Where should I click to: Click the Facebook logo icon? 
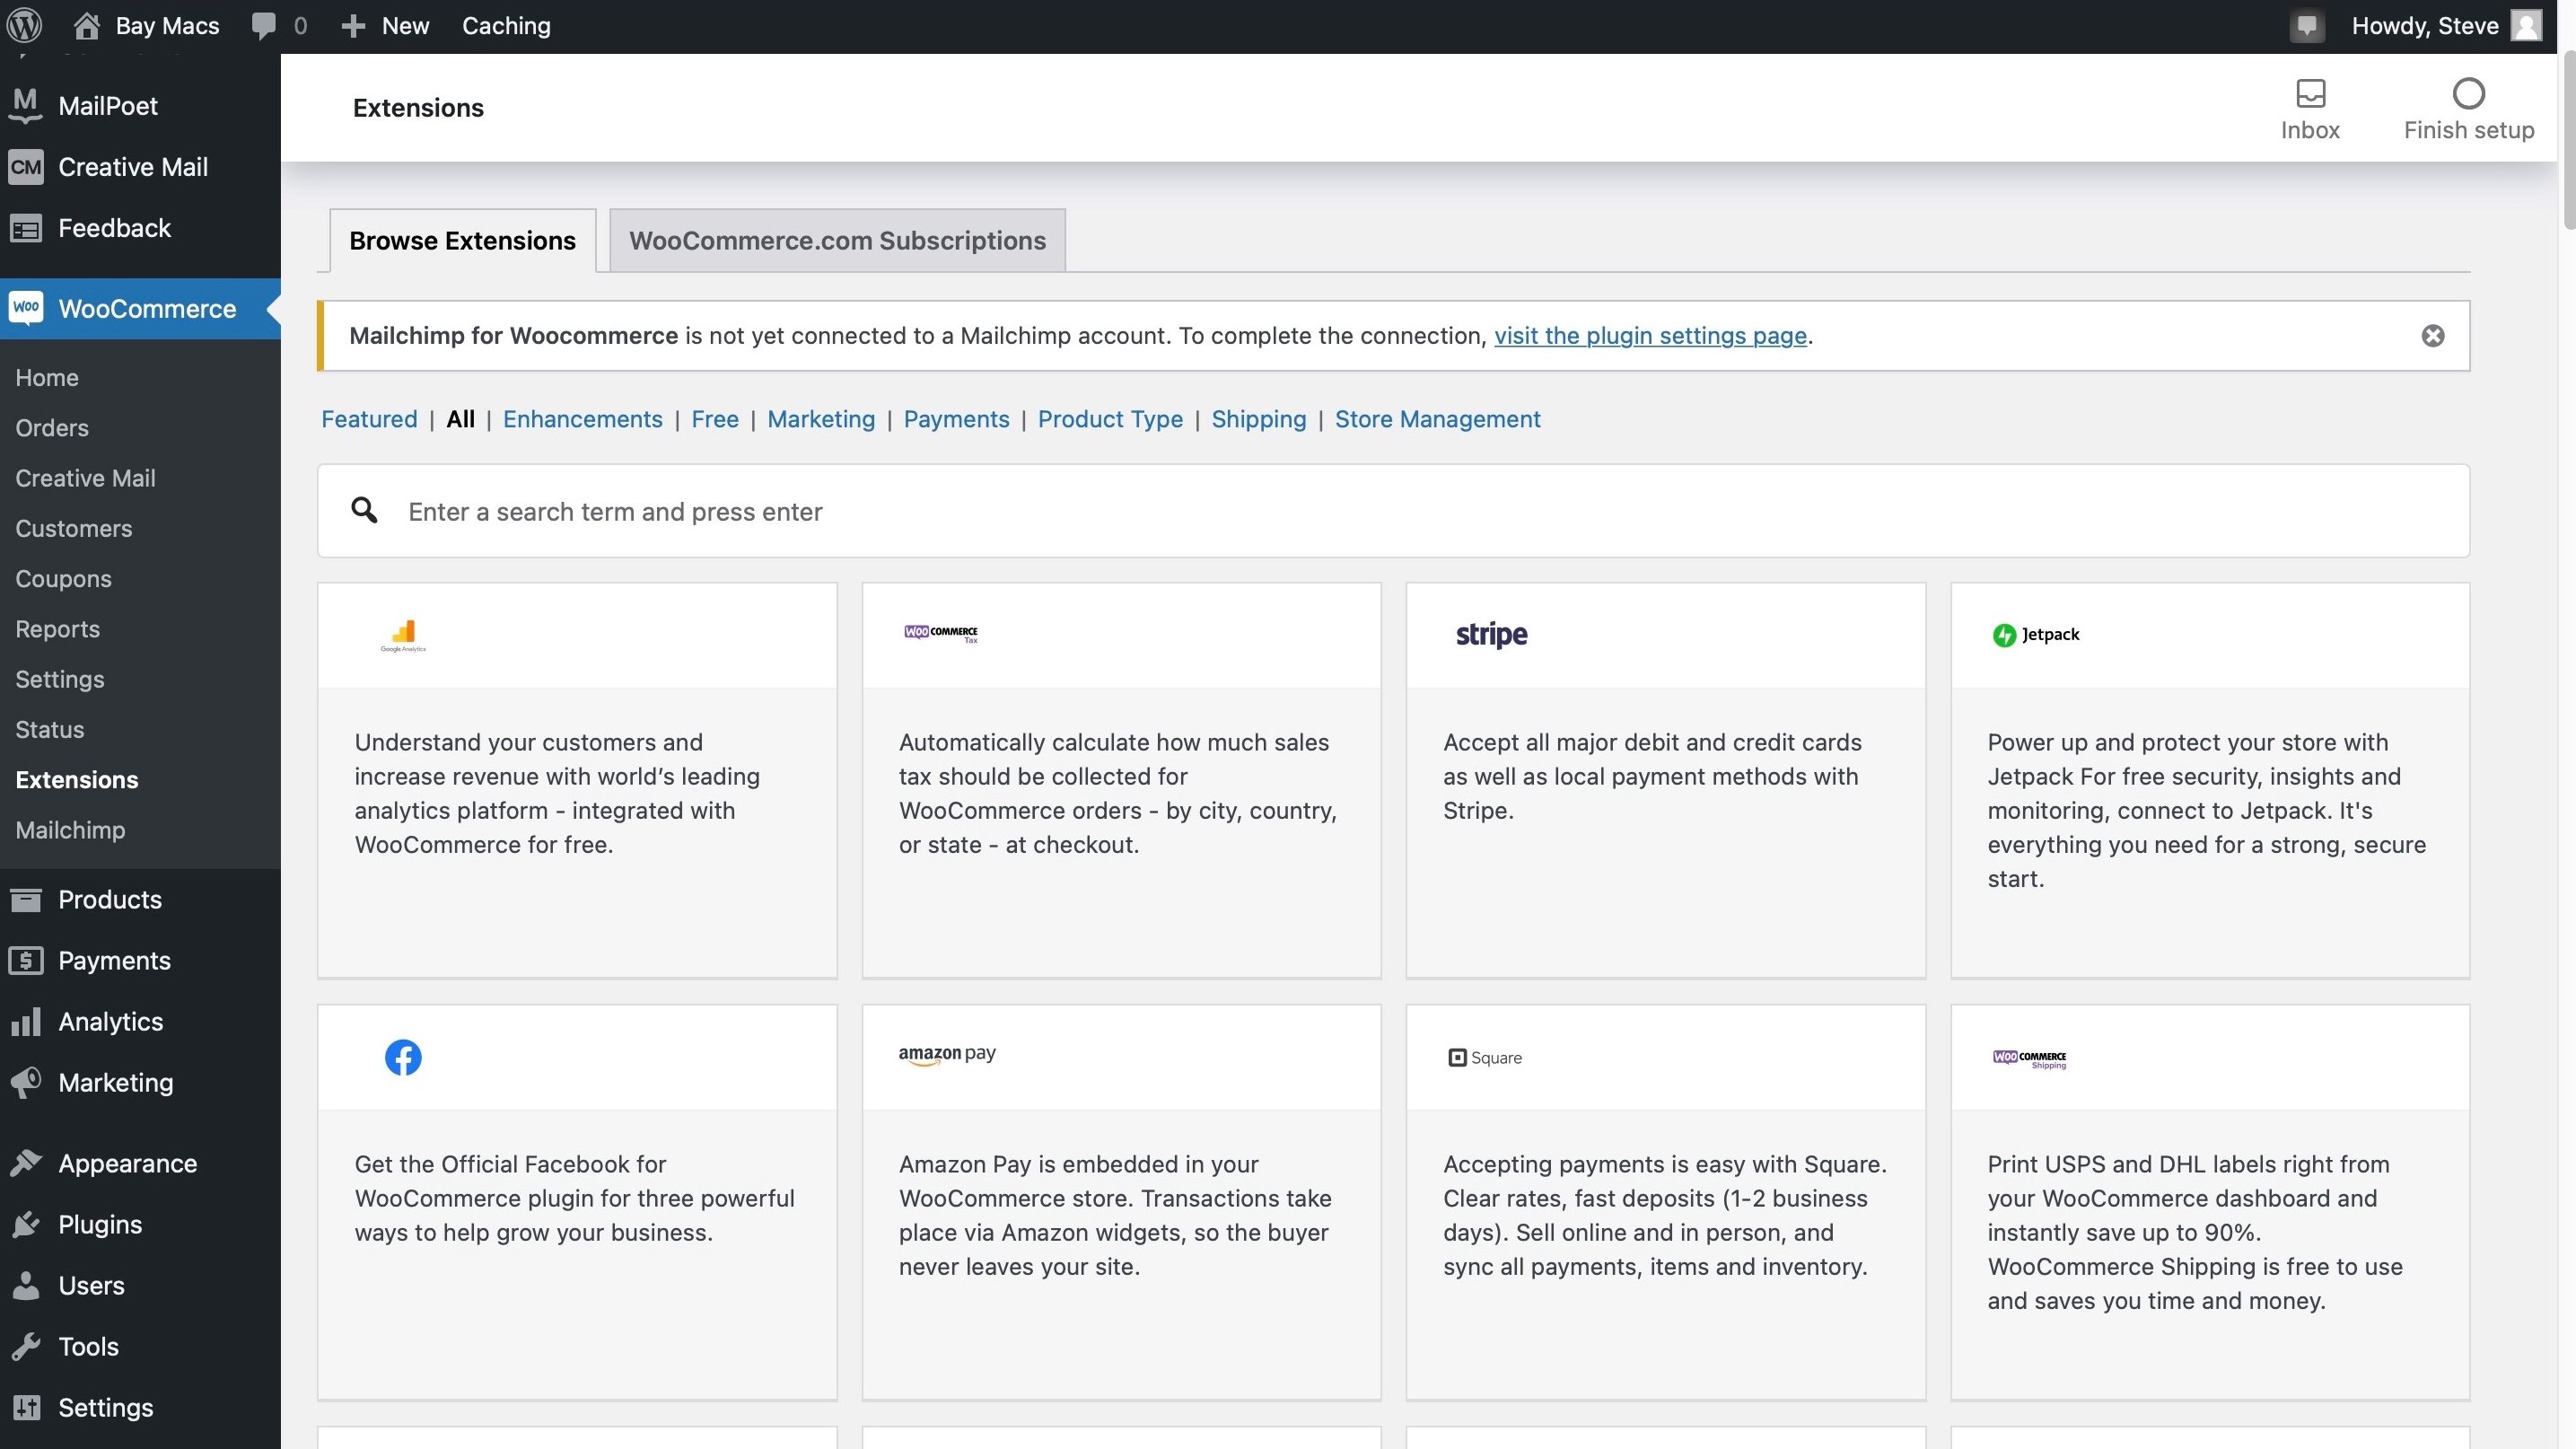403,1057
